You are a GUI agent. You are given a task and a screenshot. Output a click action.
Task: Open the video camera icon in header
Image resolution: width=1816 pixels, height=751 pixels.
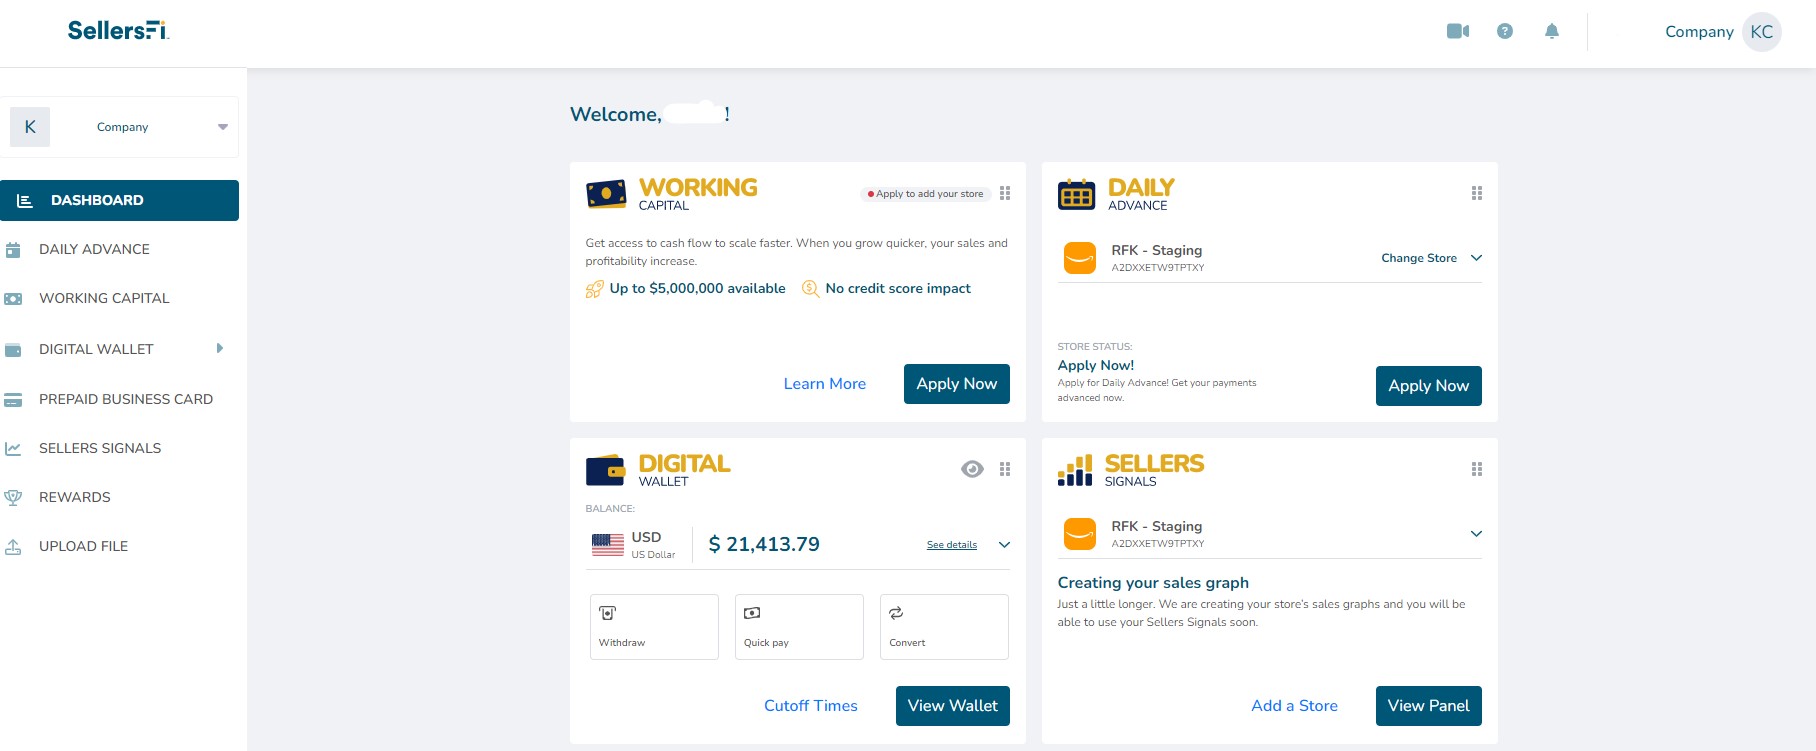point(1458,31)
